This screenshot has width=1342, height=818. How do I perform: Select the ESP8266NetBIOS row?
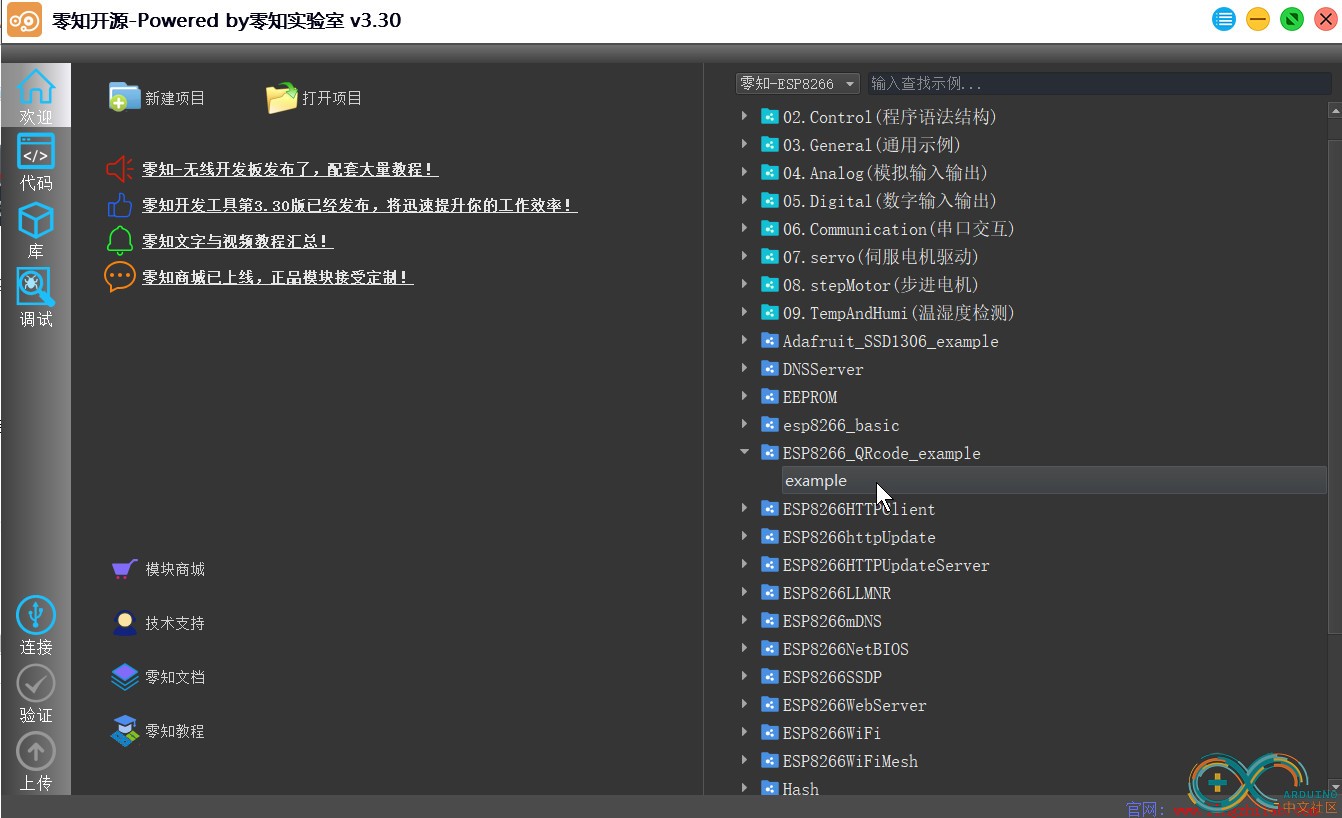(x=845, y=649)
